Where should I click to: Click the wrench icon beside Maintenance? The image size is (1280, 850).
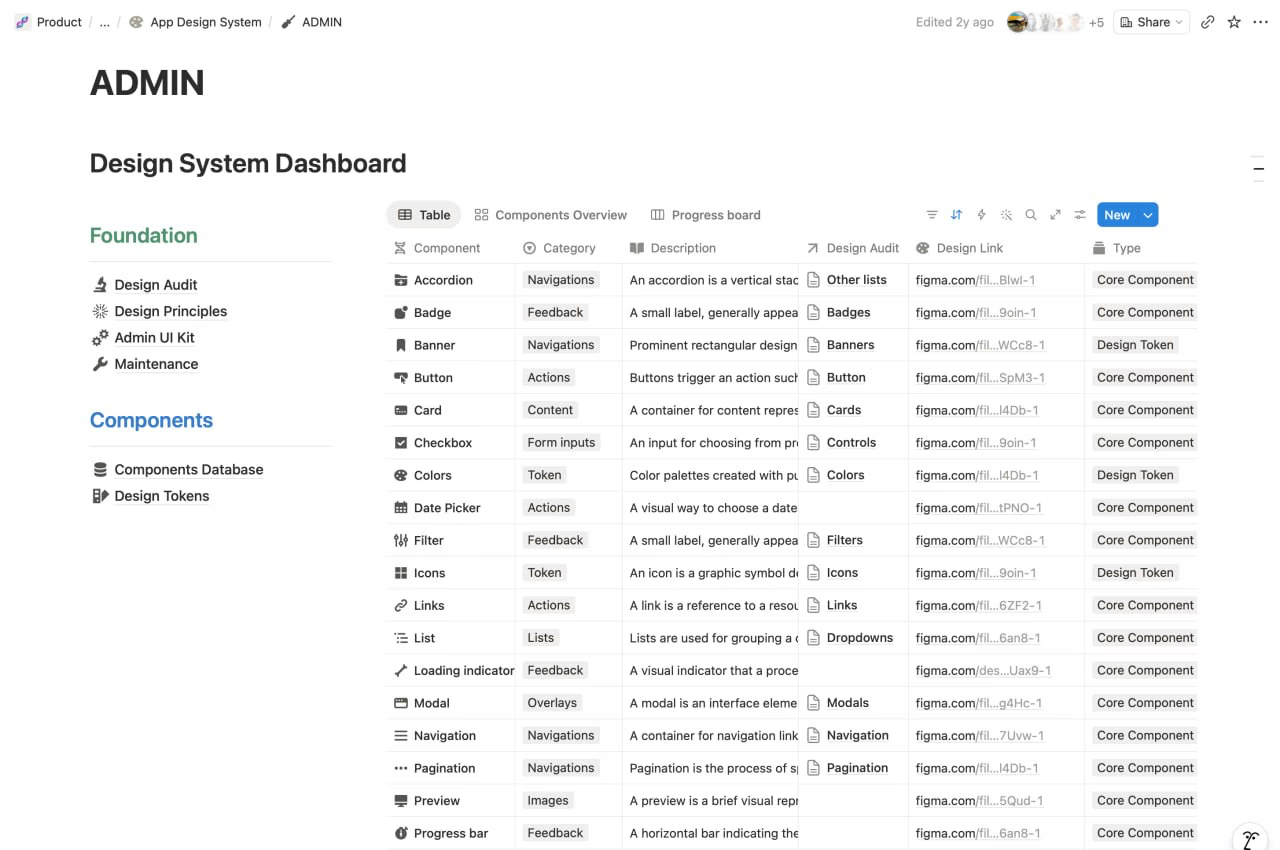point(100,364)
